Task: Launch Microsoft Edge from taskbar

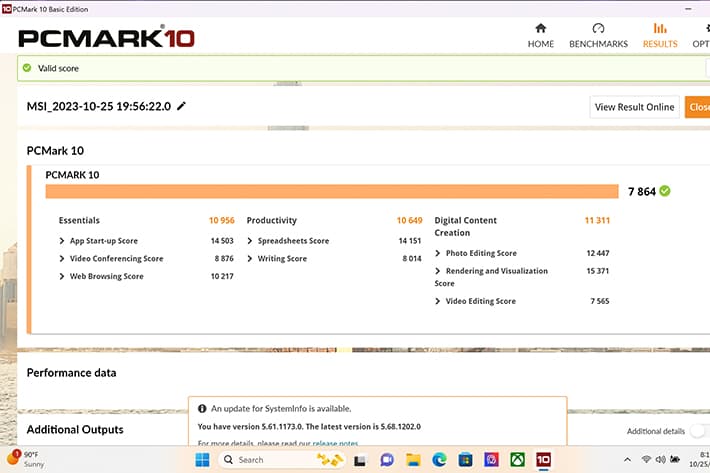Action: (439, 460)
